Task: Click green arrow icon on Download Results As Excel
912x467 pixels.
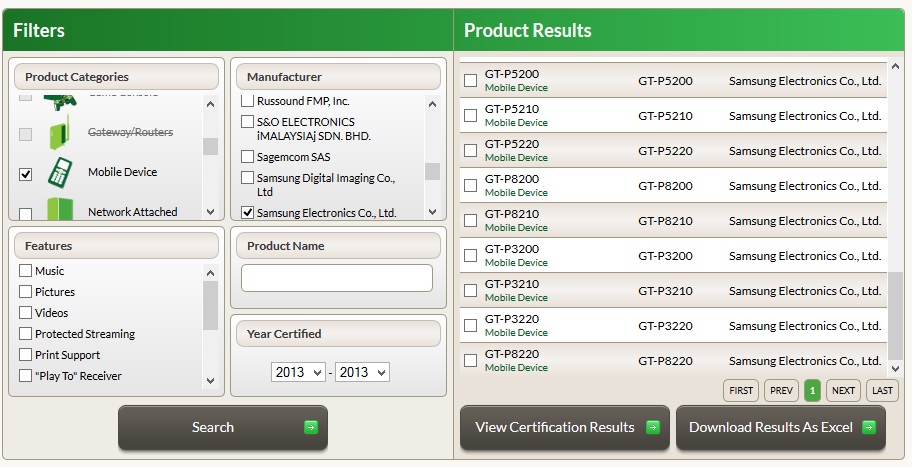Action: point(868,427)
